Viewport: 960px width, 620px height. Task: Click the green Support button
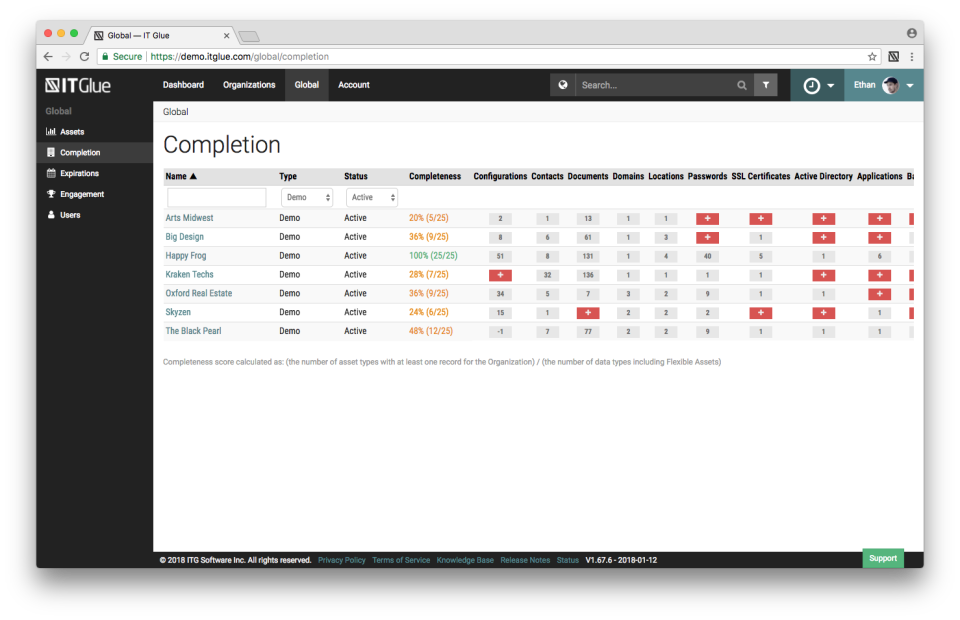point(882,558)
